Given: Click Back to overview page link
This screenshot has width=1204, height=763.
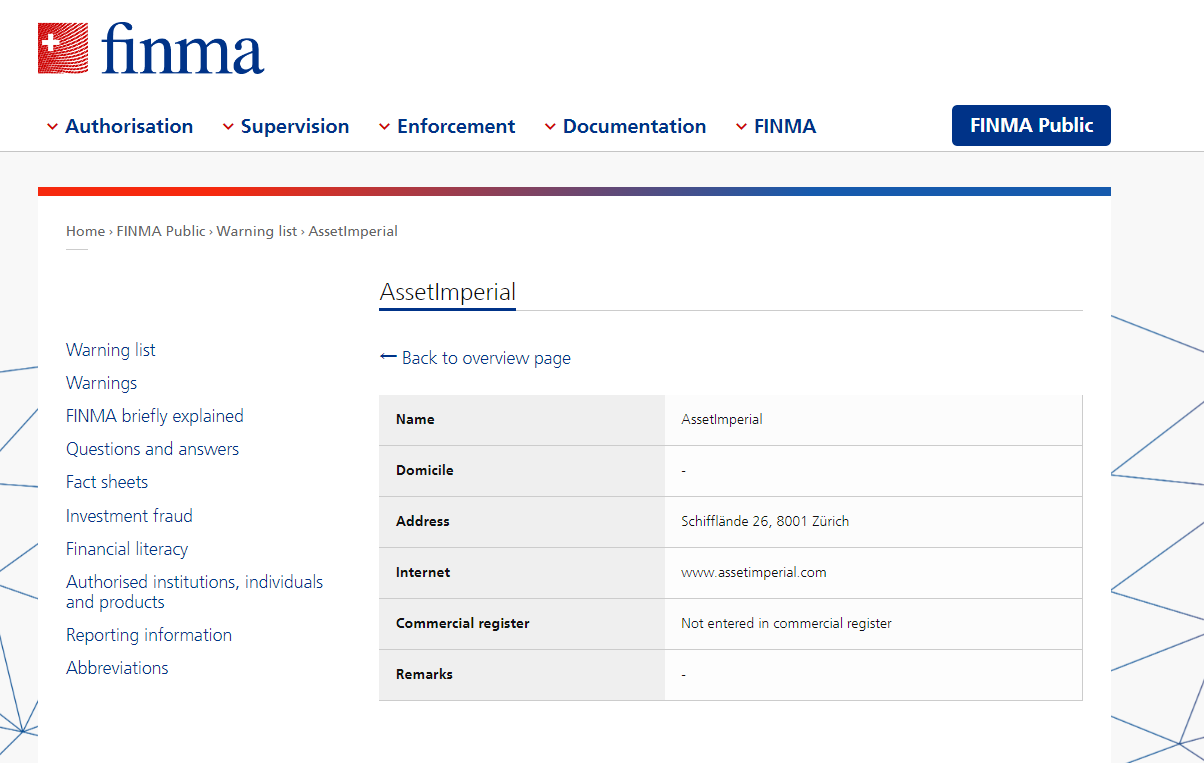Looking at the screenshot, I should click(x=486, y=358).
